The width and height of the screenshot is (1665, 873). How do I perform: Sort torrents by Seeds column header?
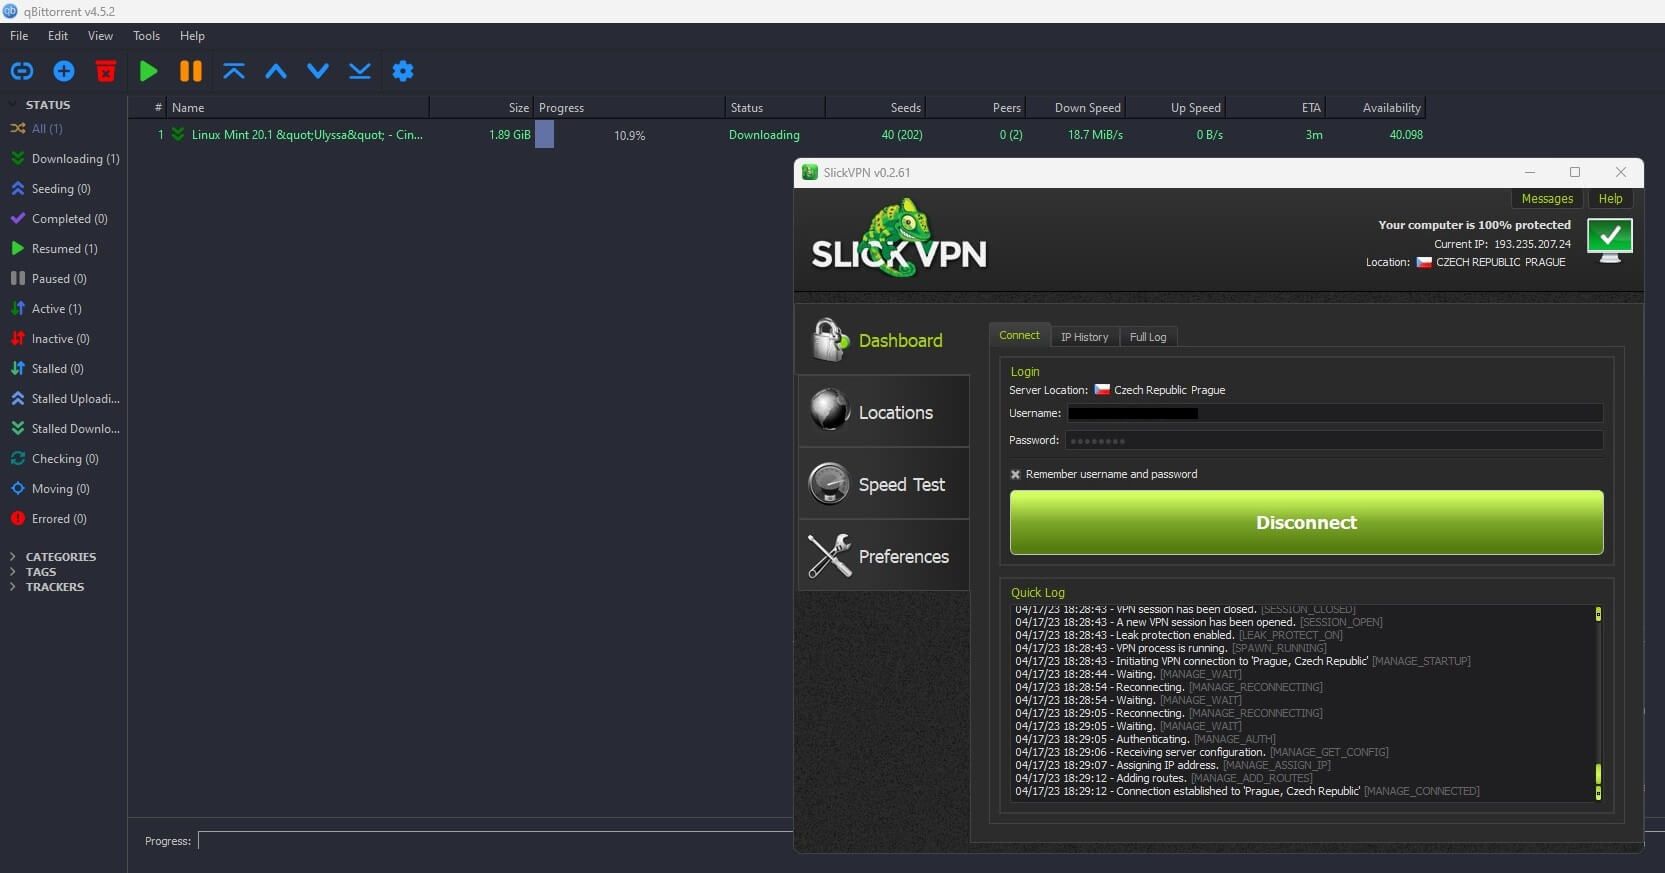[x=875, y=107]
